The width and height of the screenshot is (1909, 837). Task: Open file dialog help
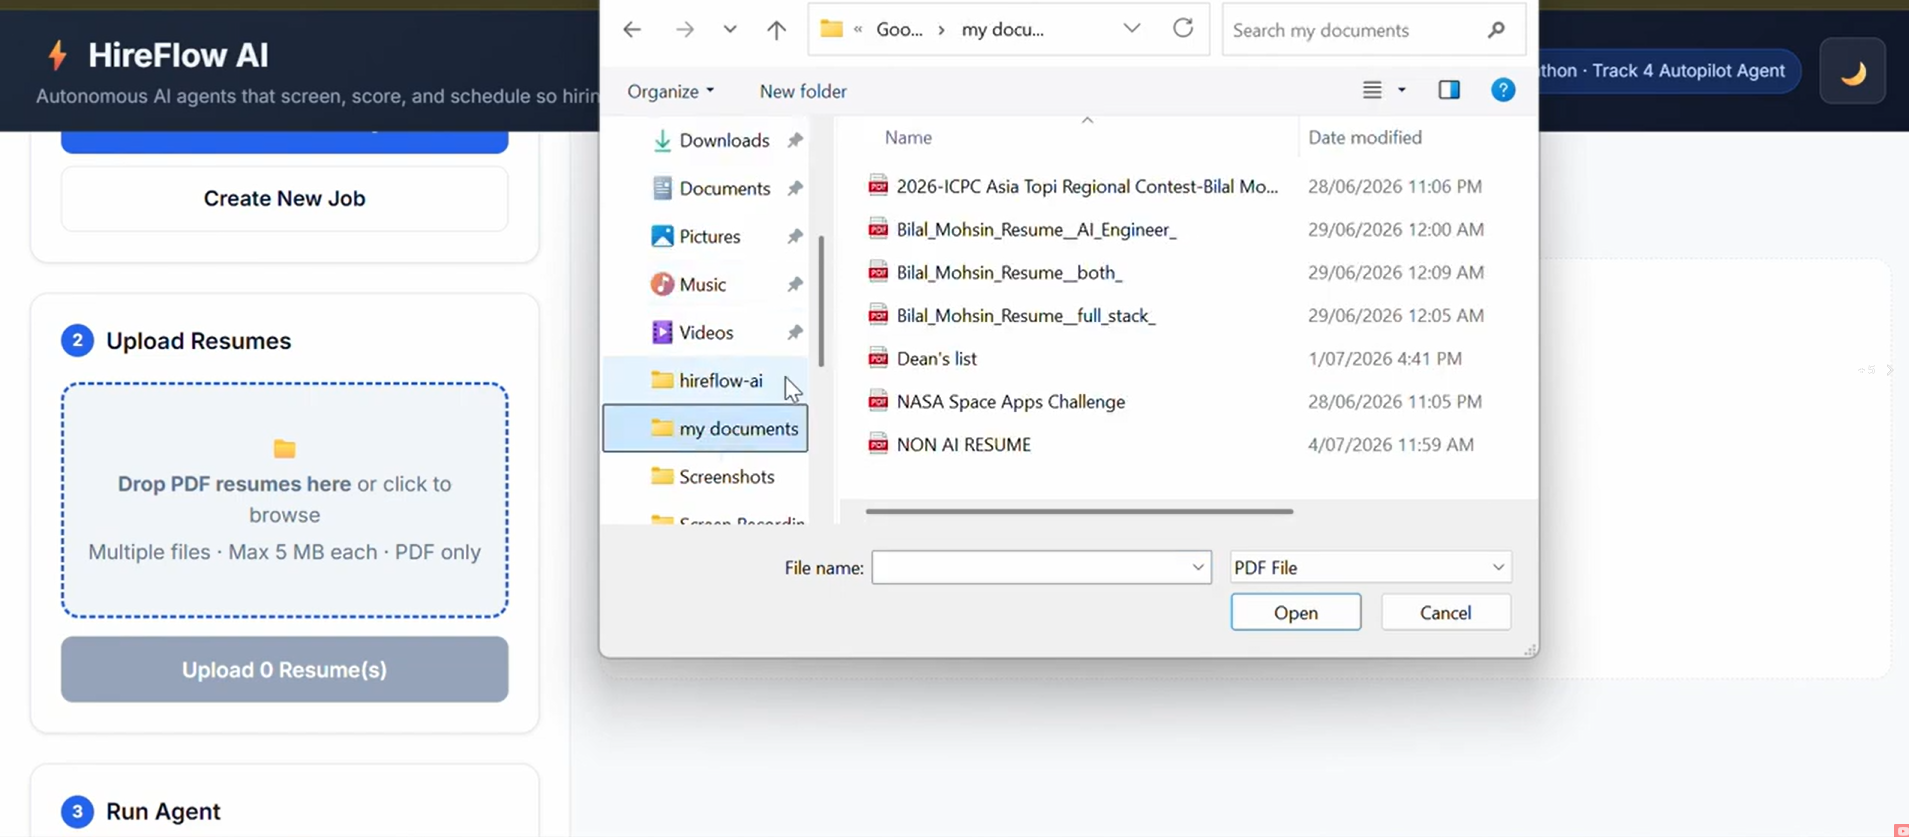[x=1502, y=90]
